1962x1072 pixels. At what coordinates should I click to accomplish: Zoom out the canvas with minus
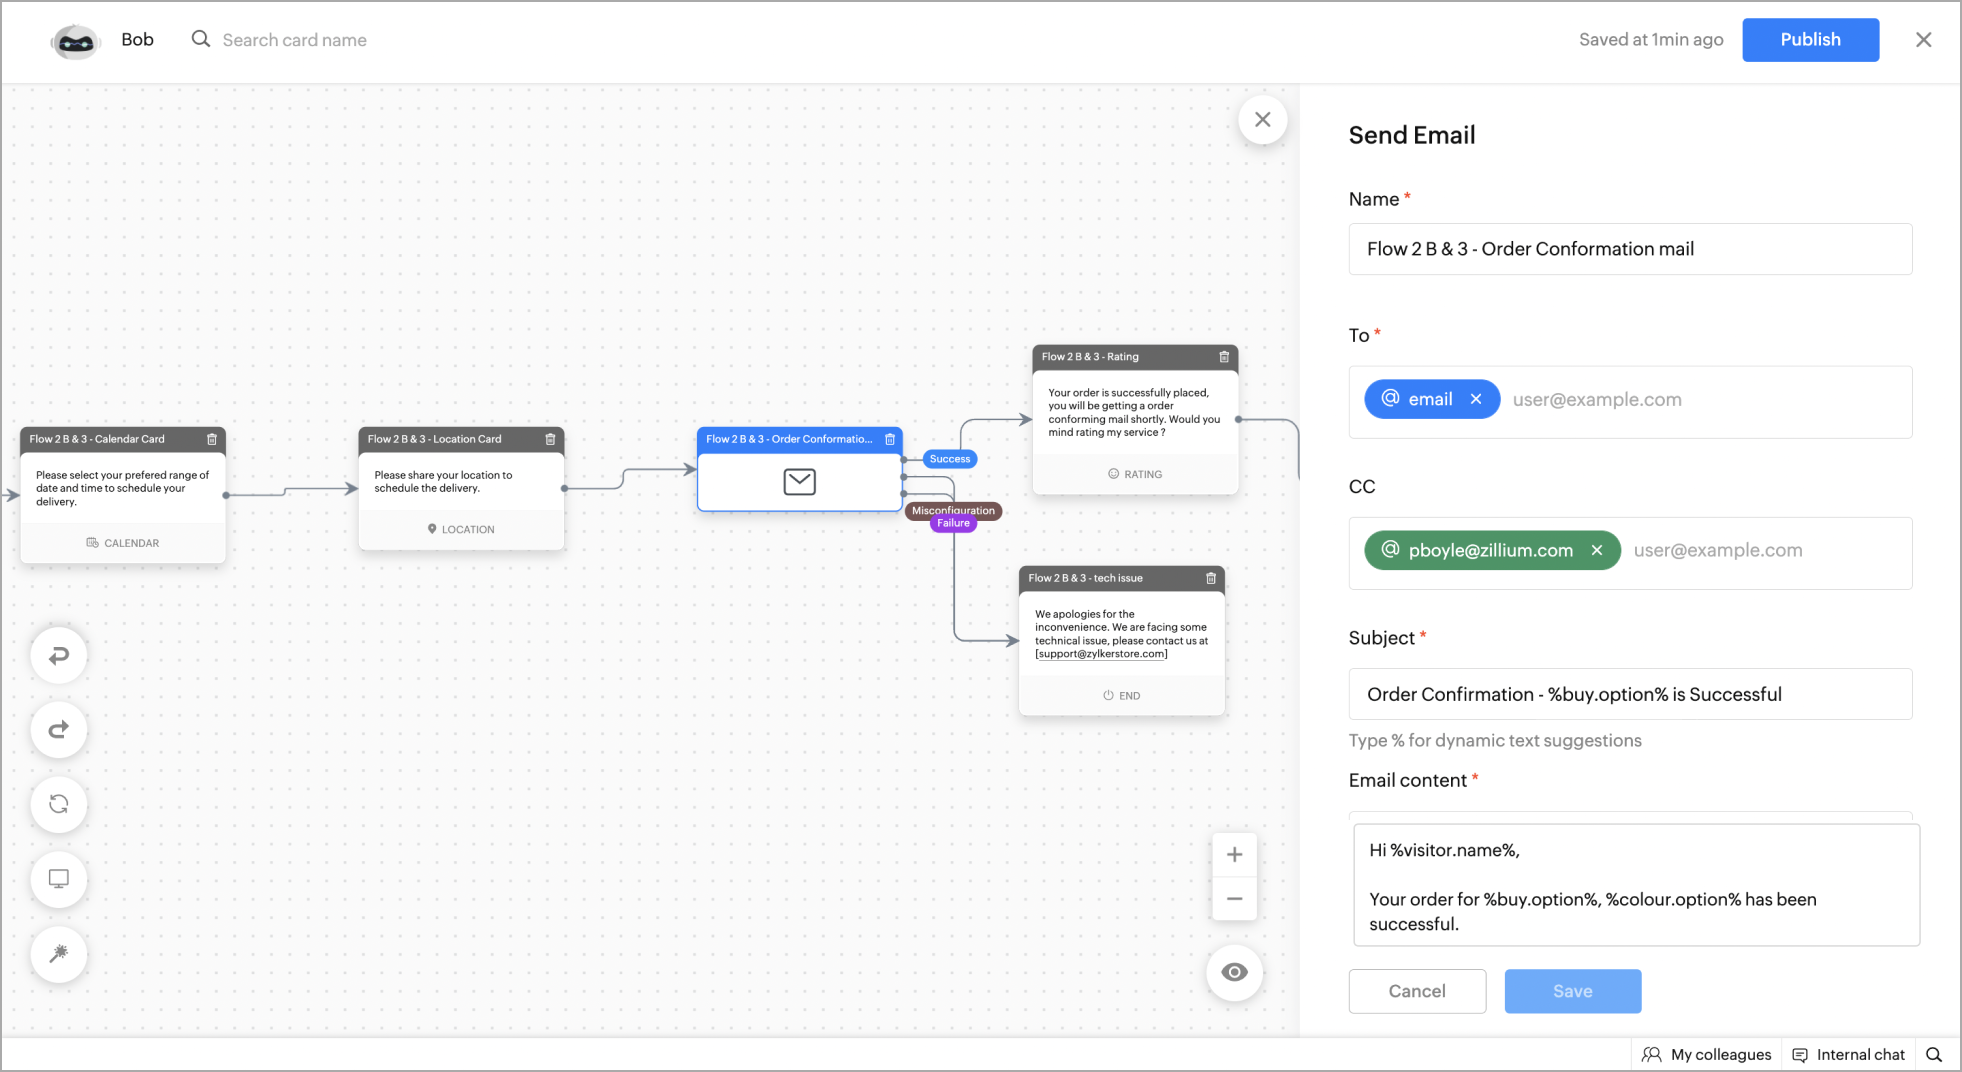point(1235,899)
